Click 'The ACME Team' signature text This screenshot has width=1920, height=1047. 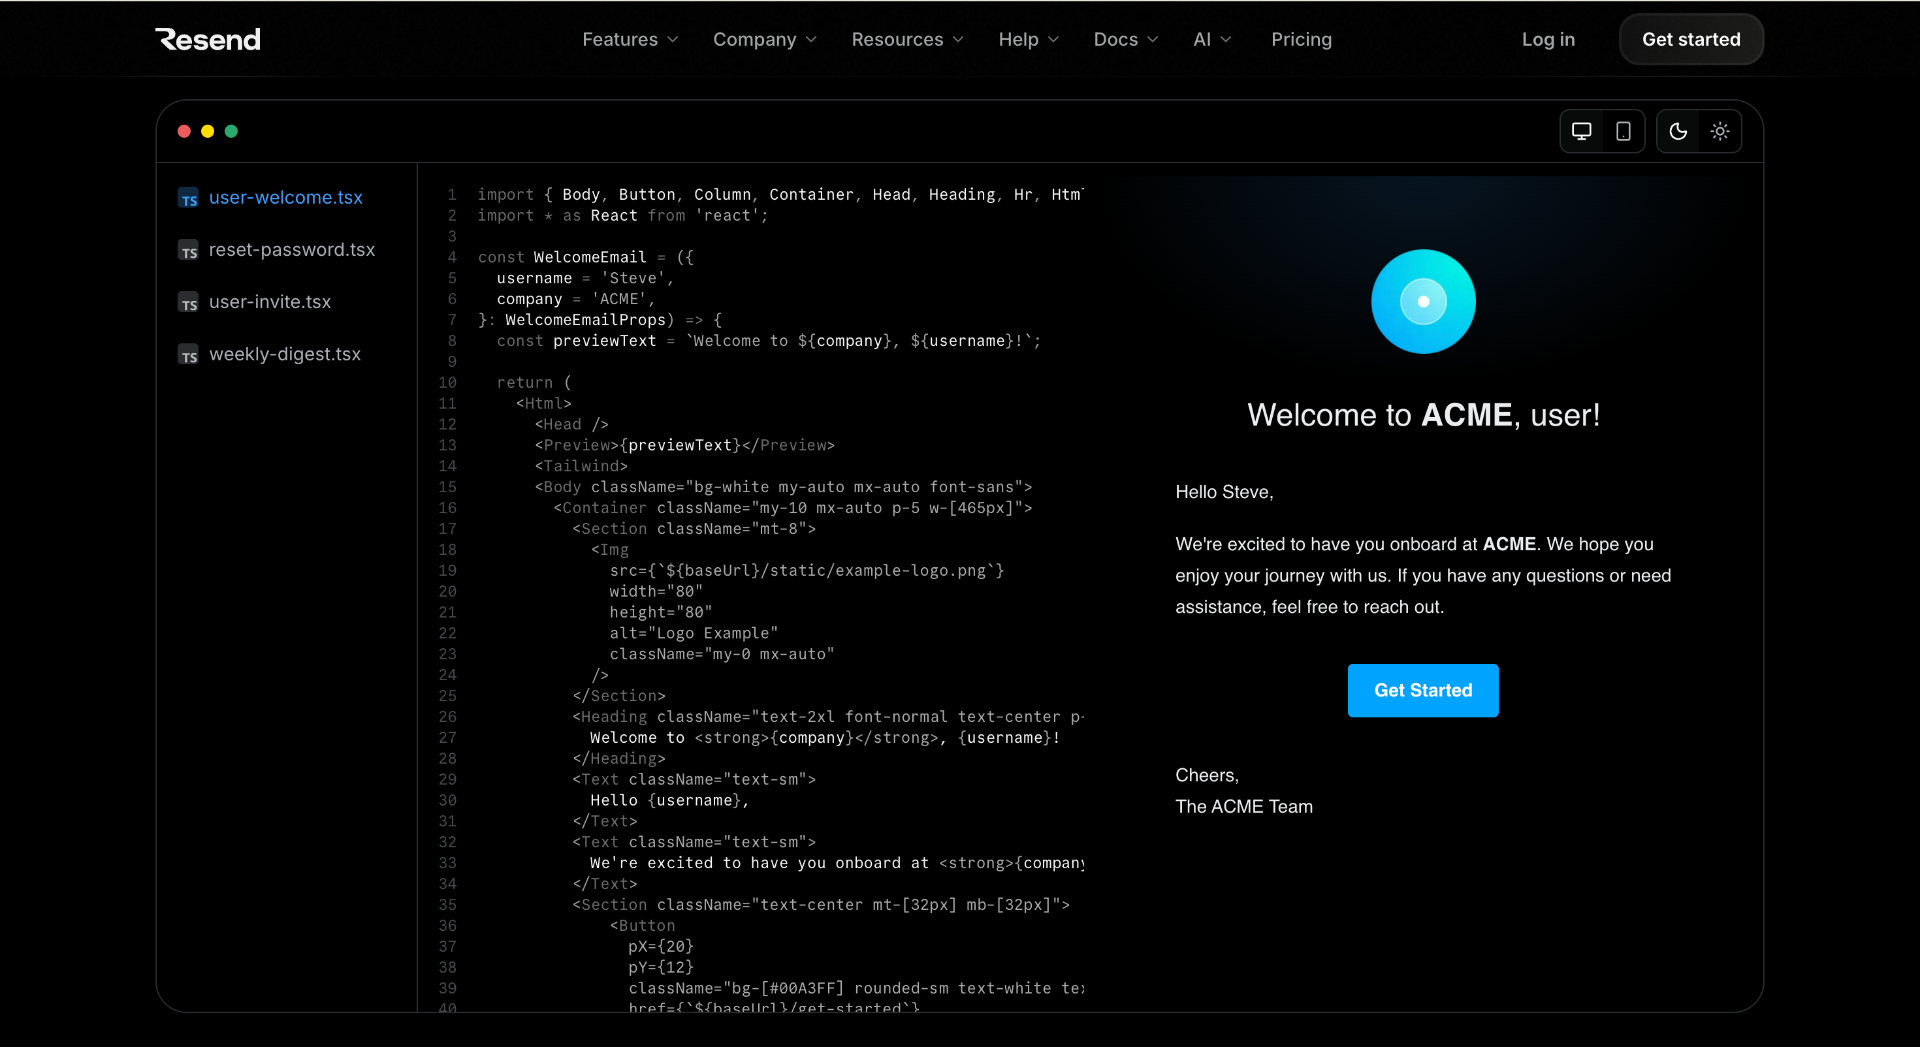[1244, 807]
